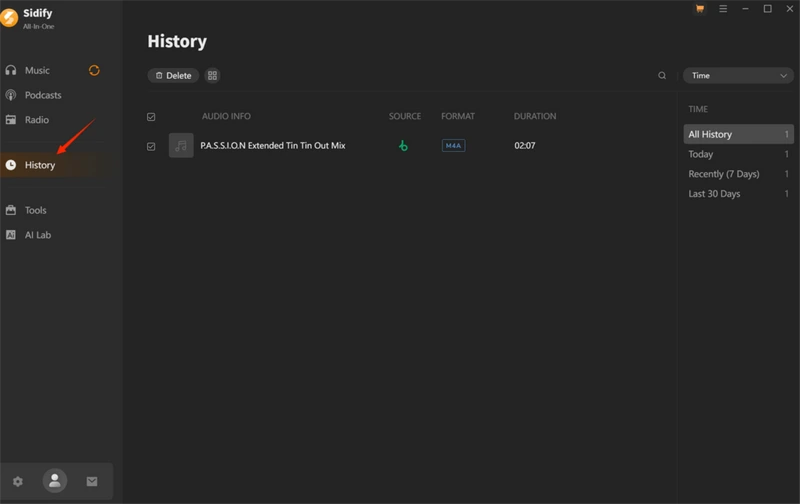Image resolution: width=800 pixels, height=504 pixels.
Task: Switch to grid view layout
Action: tap(212, 75)
